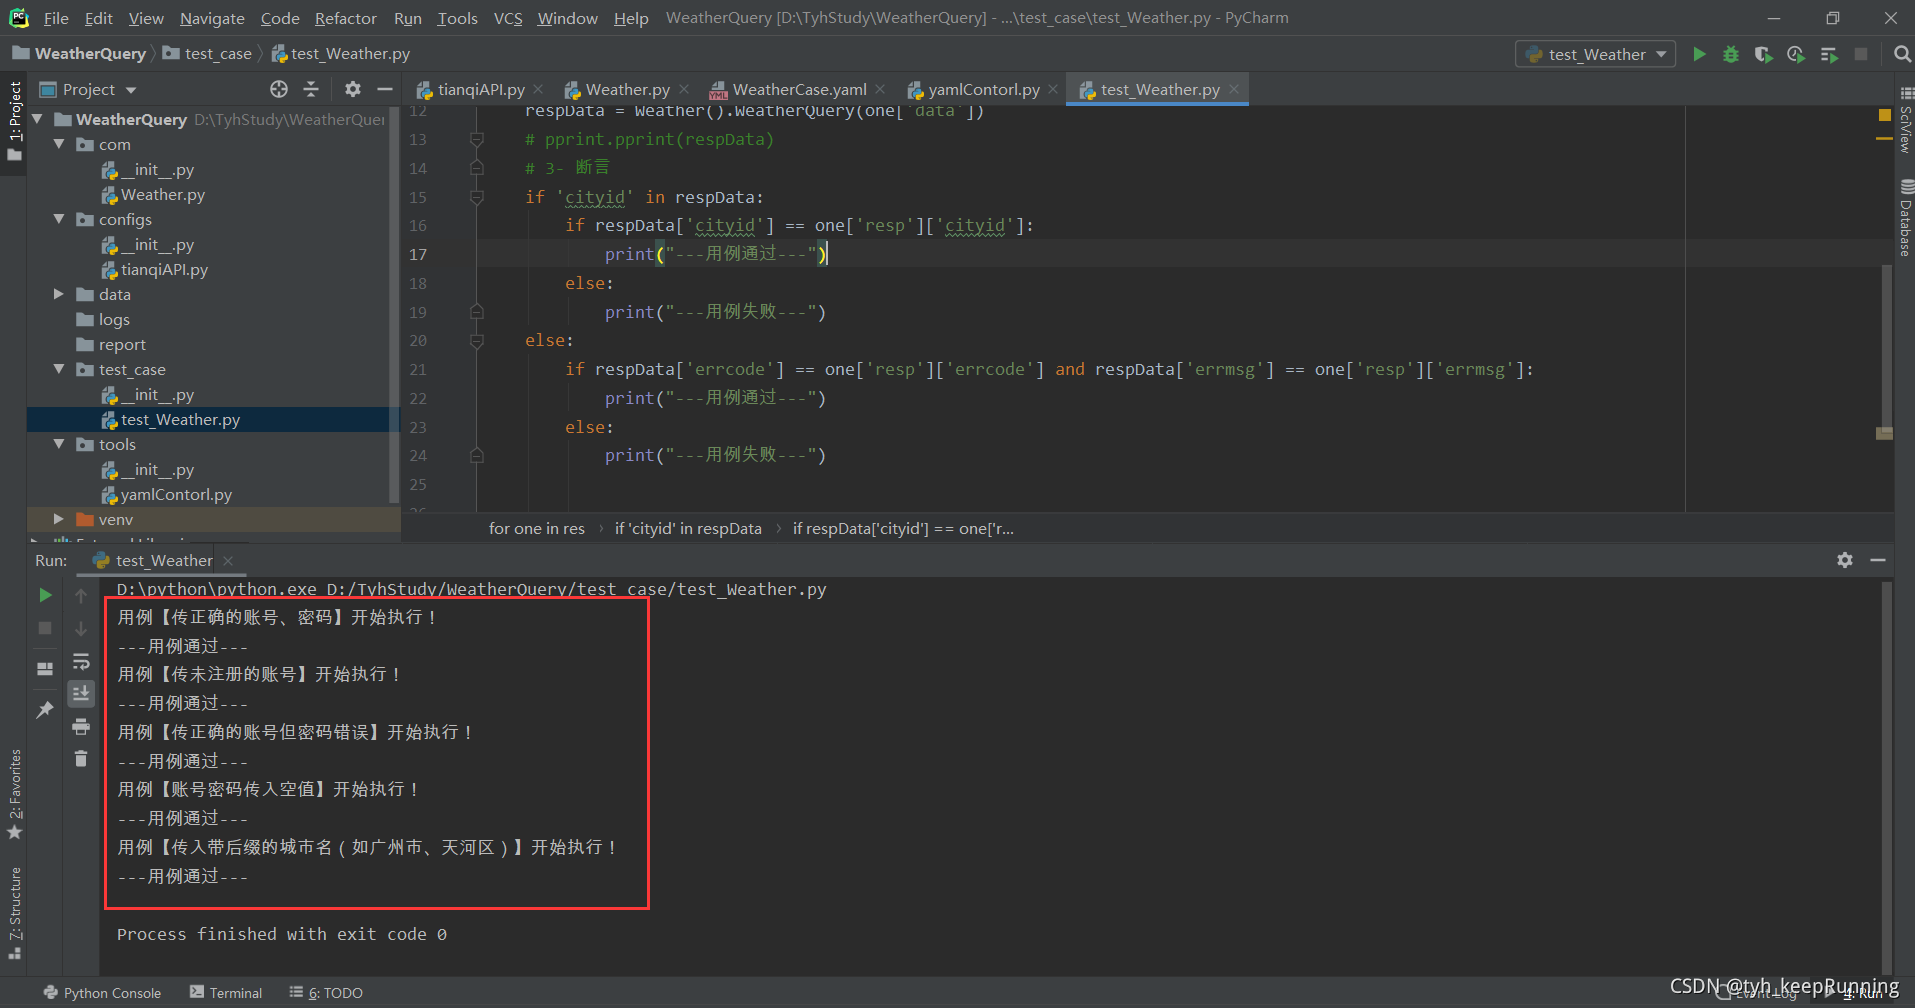Click the gray Stop icon in top toolbar

(x=1861, y=54)
